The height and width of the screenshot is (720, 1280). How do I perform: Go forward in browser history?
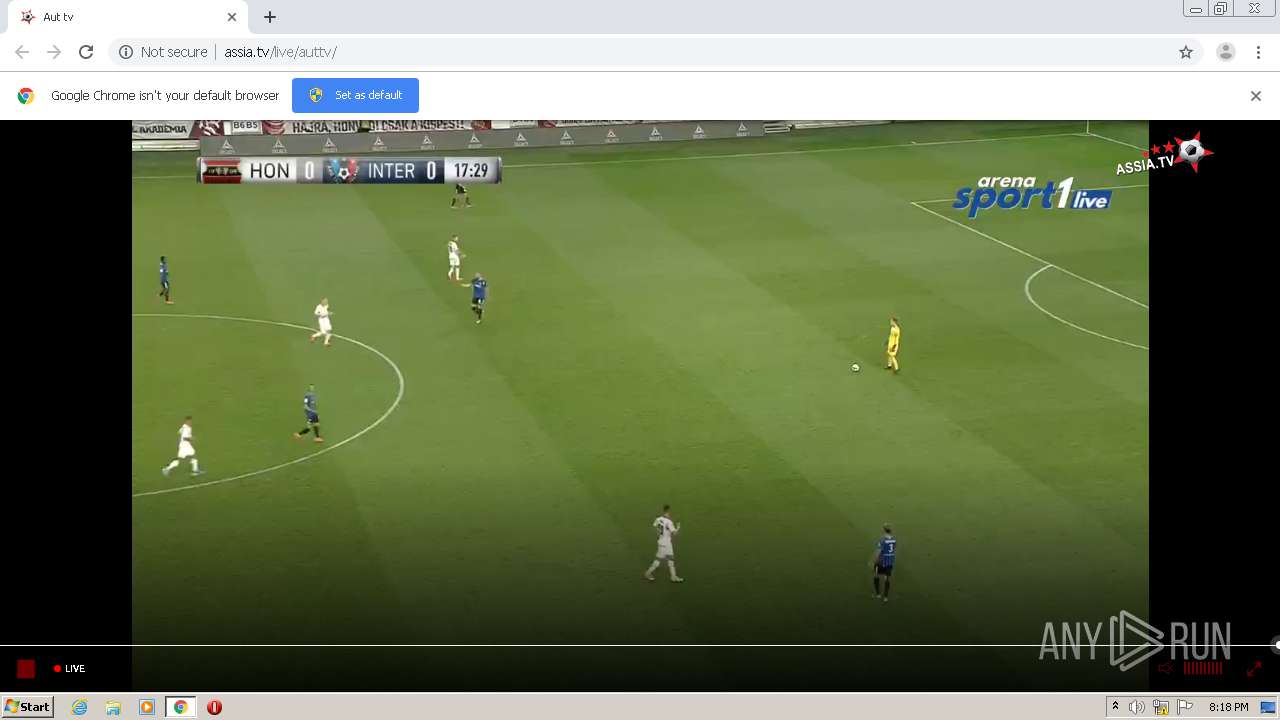coord(54,52)
